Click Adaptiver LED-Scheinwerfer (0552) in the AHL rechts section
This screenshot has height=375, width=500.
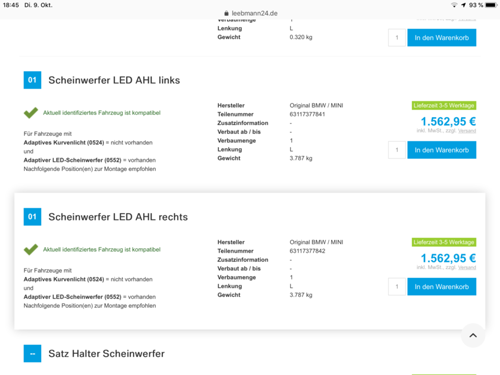click(72, 297)
